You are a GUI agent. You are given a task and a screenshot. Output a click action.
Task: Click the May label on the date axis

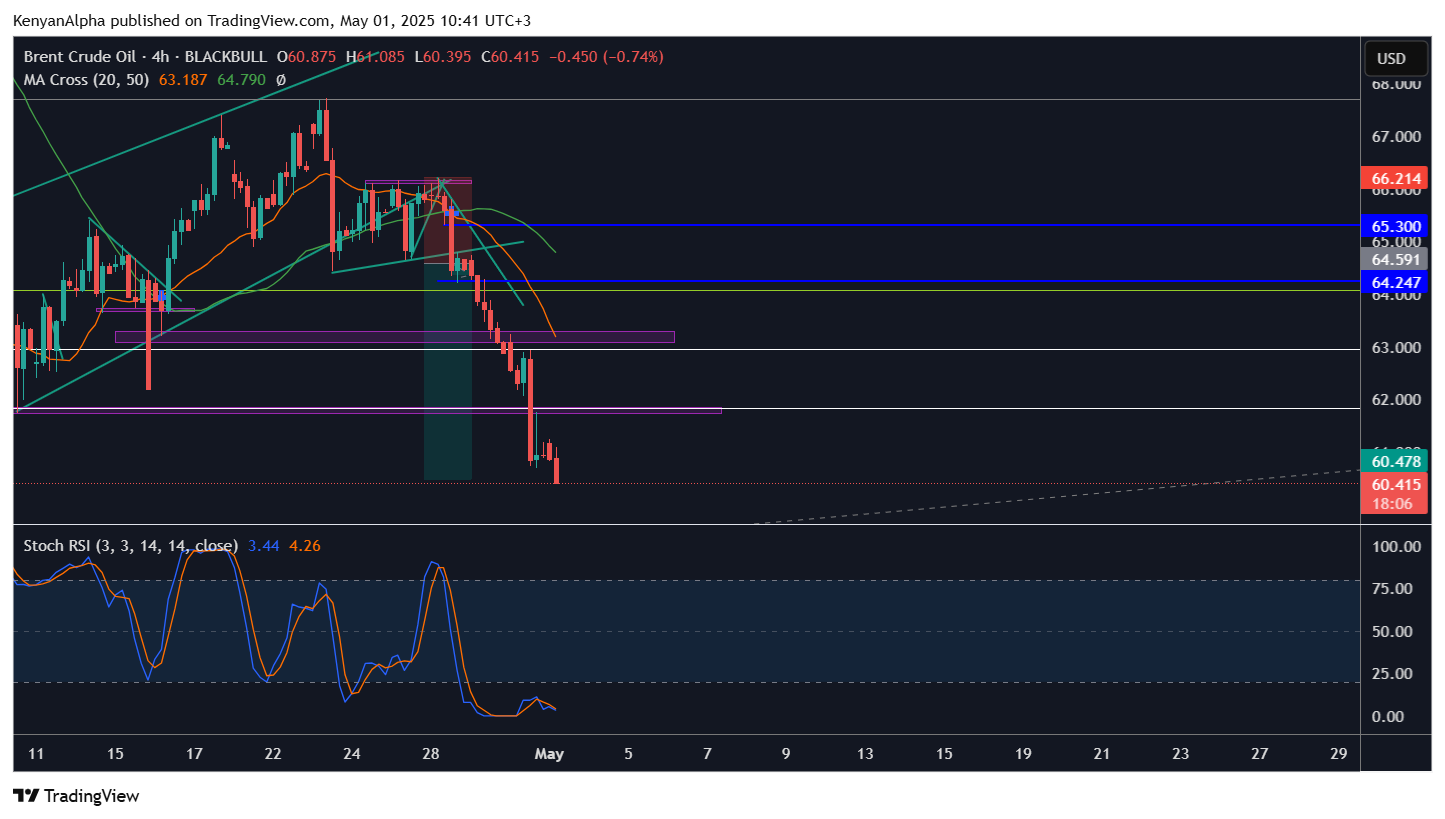pos(550,754)
